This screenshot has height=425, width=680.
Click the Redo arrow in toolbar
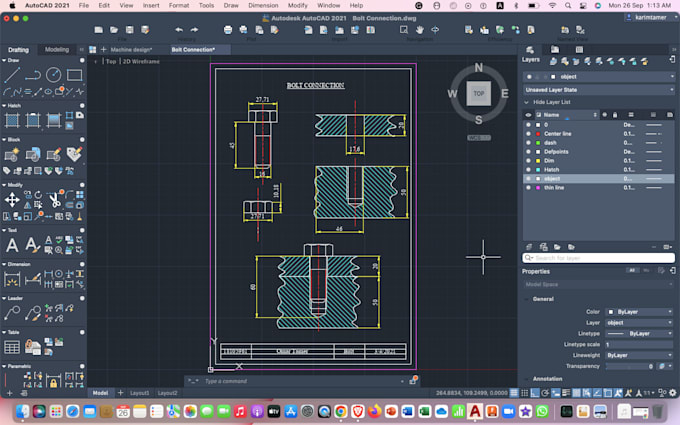click(194, 29)
